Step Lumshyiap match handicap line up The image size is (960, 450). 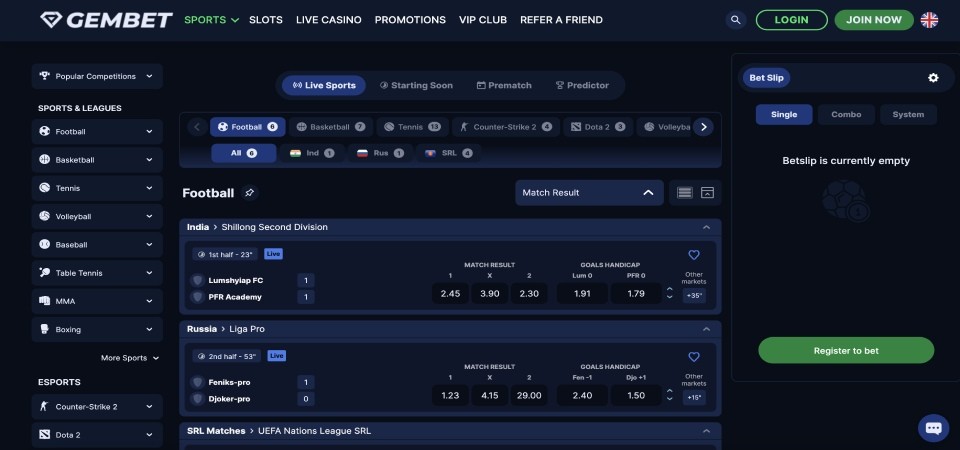[670, 289]
